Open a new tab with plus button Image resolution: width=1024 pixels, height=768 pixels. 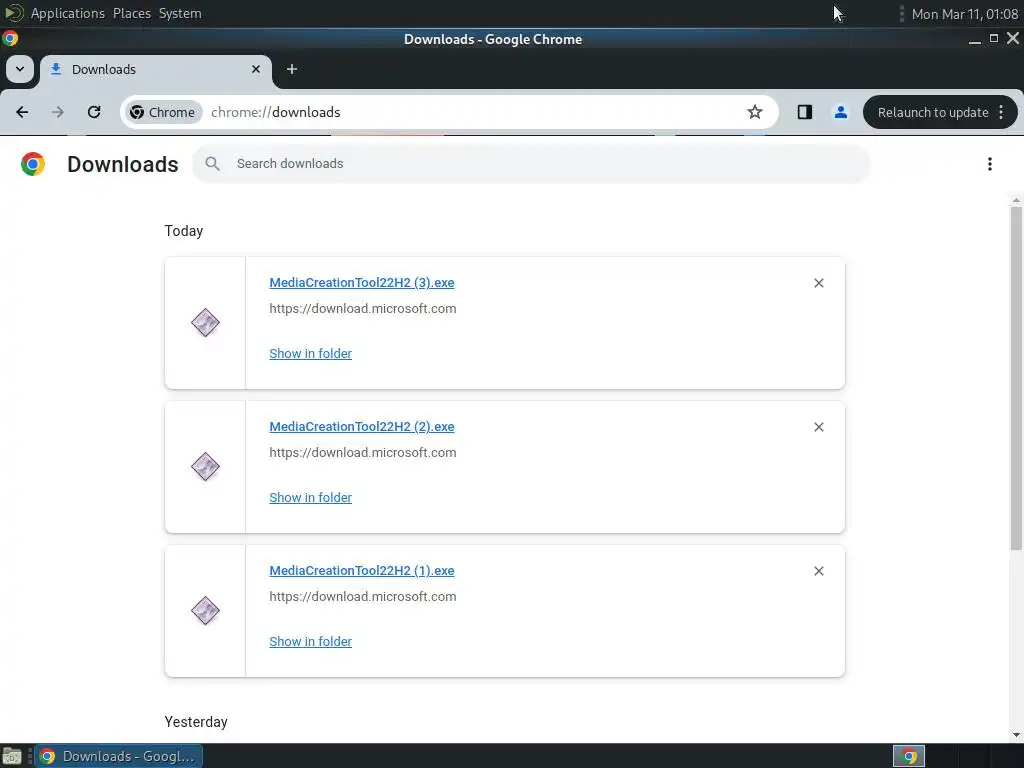tap(292, 69)
